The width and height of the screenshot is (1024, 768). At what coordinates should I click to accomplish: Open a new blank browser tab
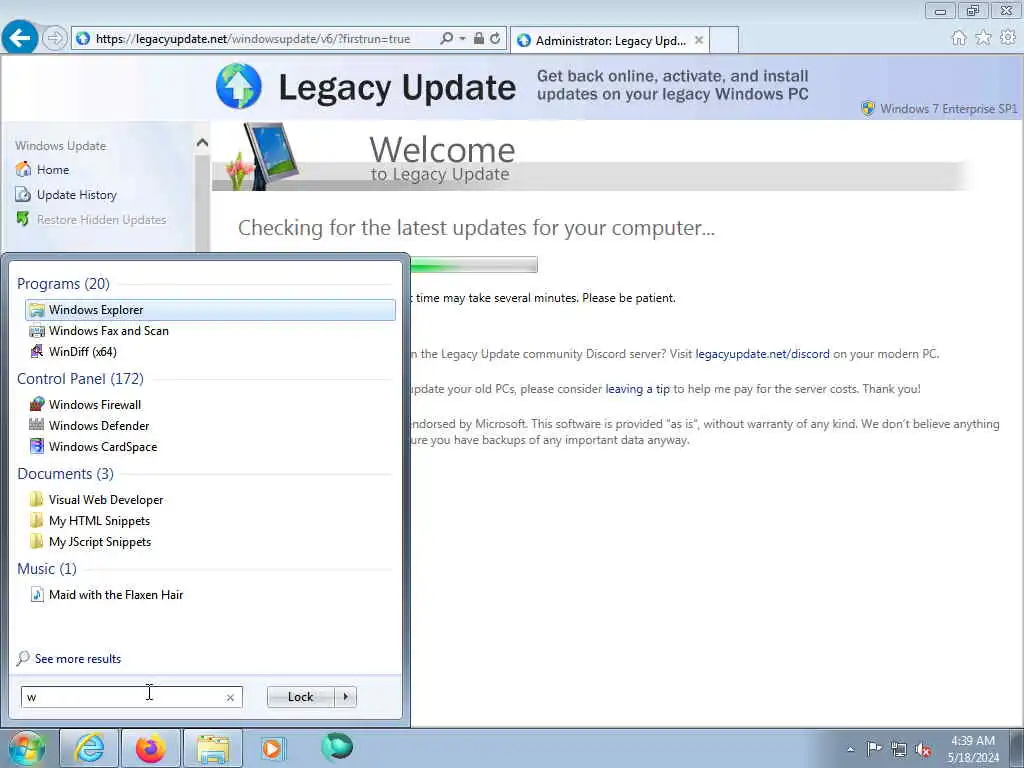tap(724, 40)
